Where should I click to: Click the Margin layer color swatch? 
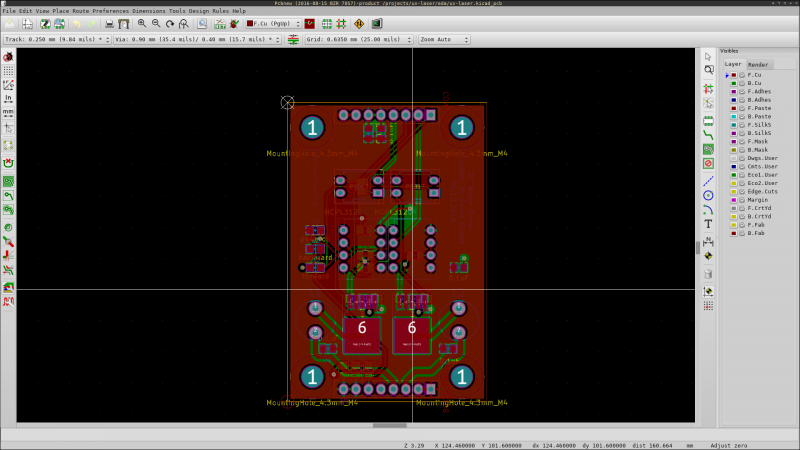coord(734,200)
